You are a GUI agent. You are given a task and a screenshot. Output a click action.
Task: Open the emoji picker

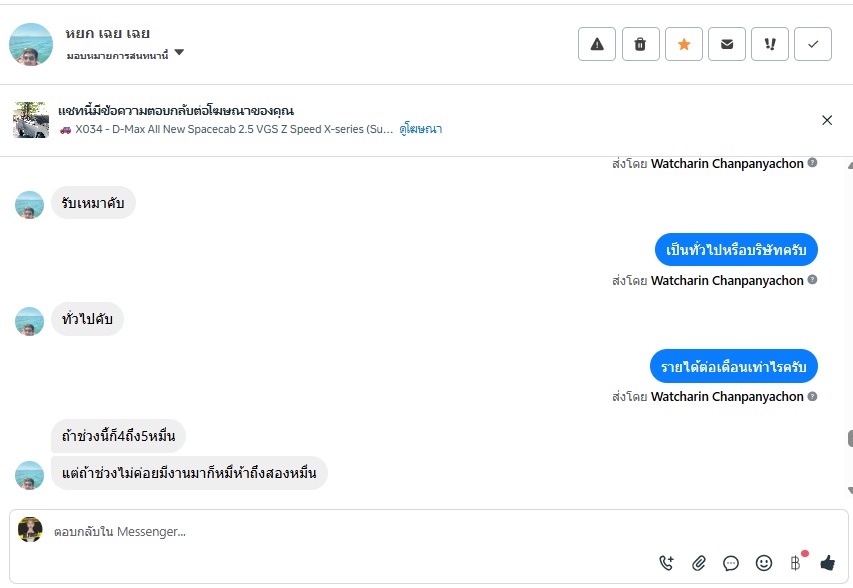[x=764, y=563]
